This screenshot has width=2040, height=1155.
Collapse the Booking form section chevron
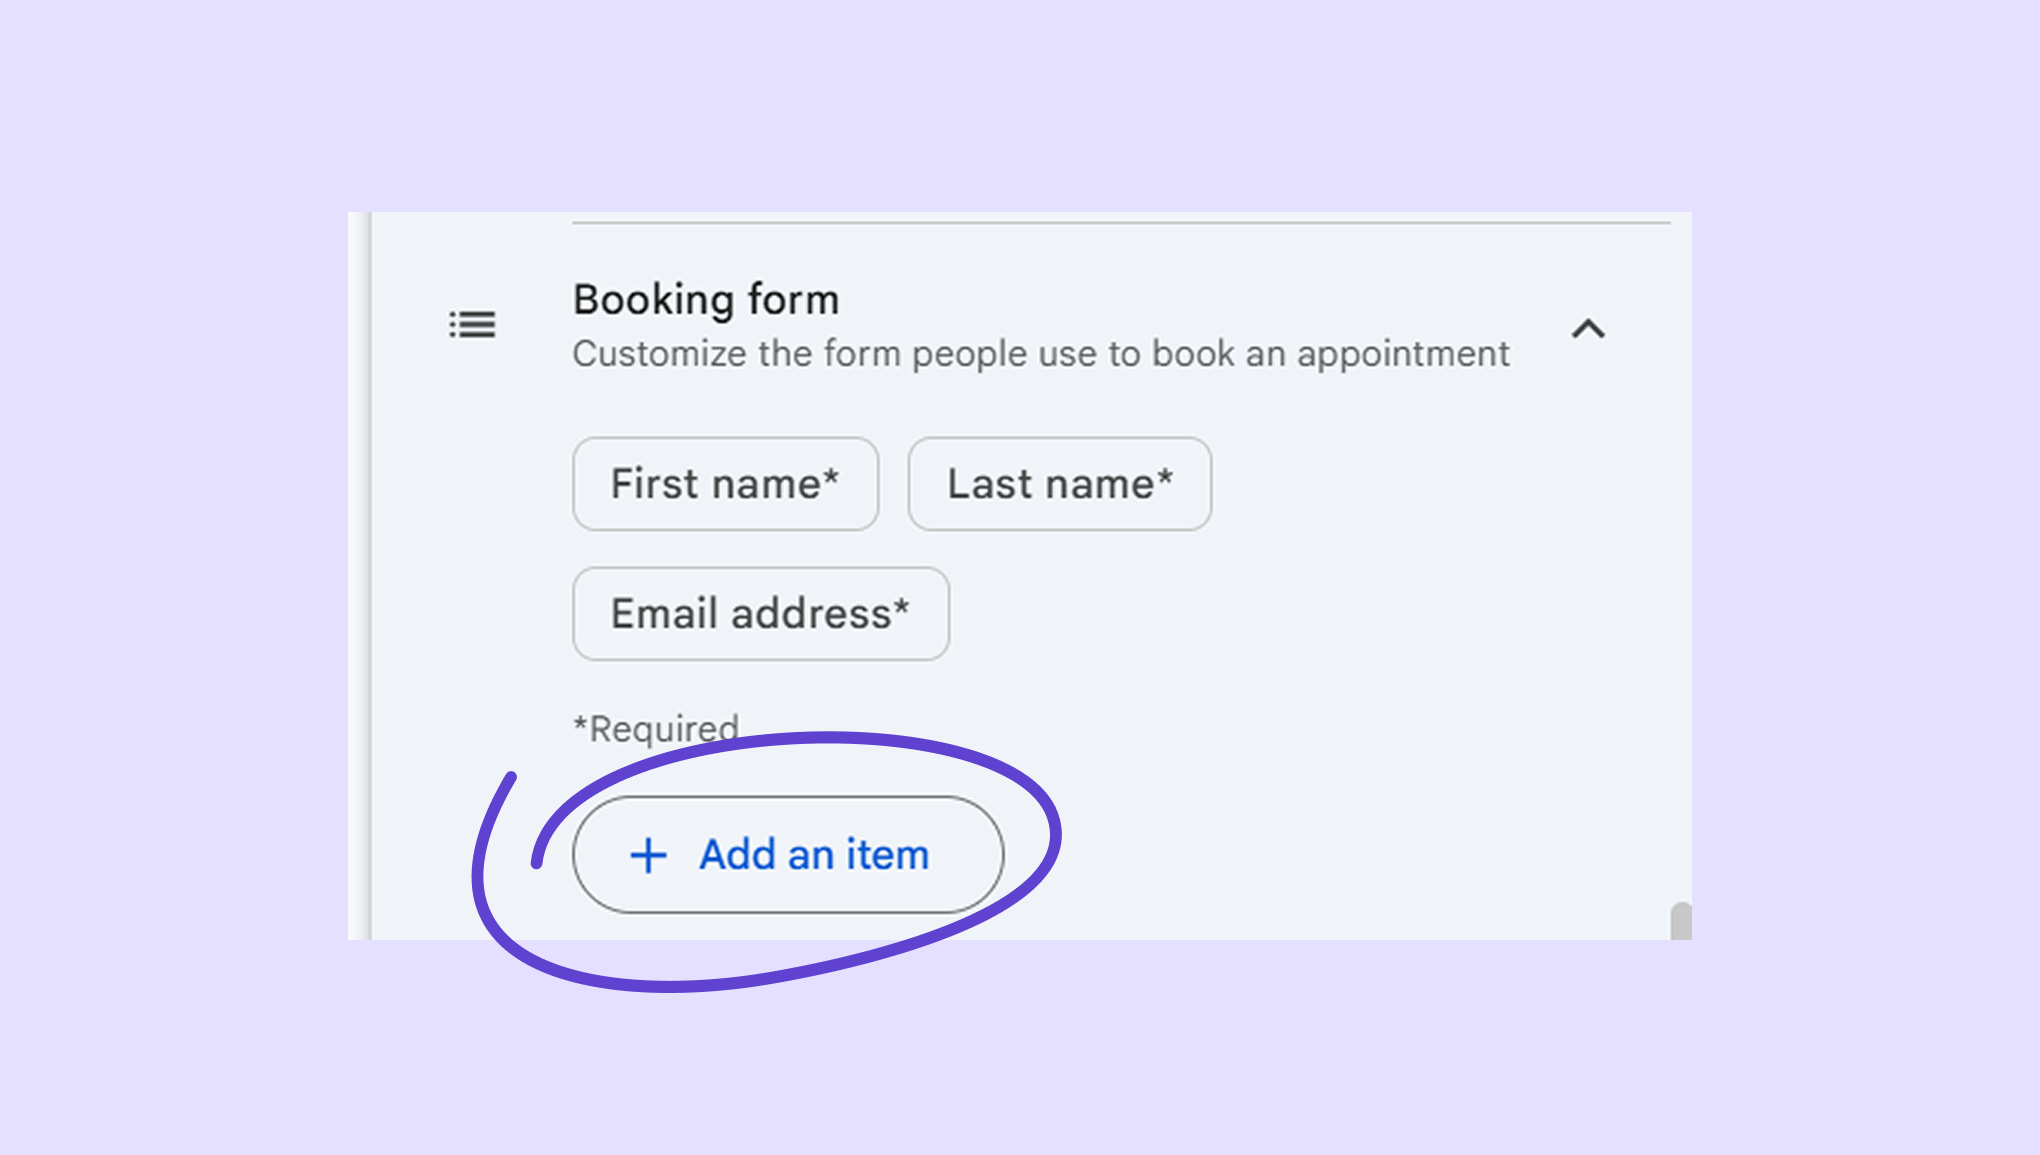pos(1588,328)
